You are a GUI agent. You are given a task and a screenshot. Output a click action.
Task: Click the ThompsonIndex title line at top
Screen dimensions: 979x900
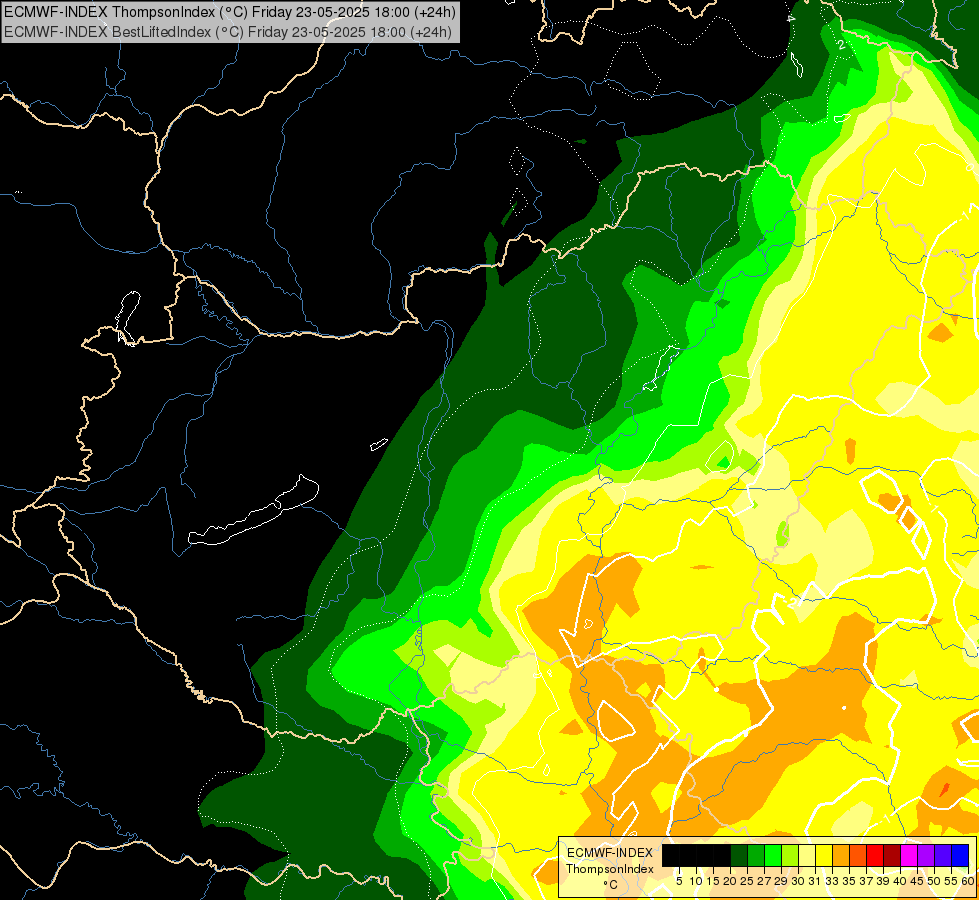tap(230, 11)
